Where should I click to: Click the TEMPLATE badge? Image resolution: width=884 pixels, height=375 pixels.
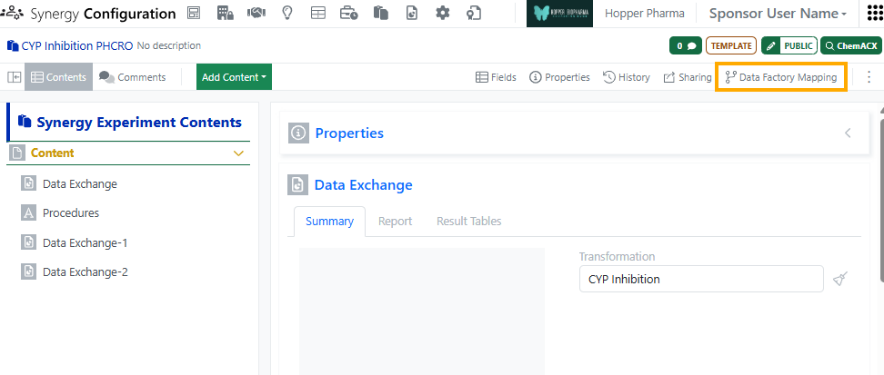pos(731,46)
